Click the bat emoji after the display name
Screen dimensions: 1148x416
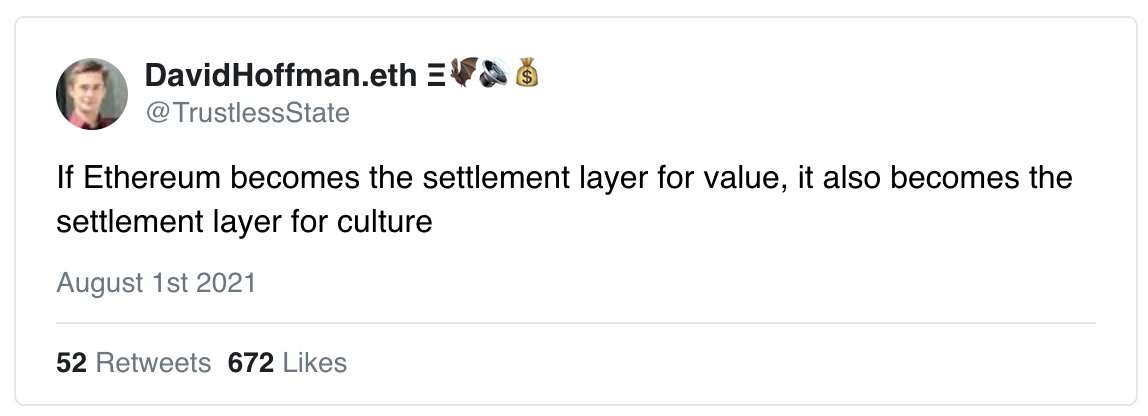click(x=463, y=75)
